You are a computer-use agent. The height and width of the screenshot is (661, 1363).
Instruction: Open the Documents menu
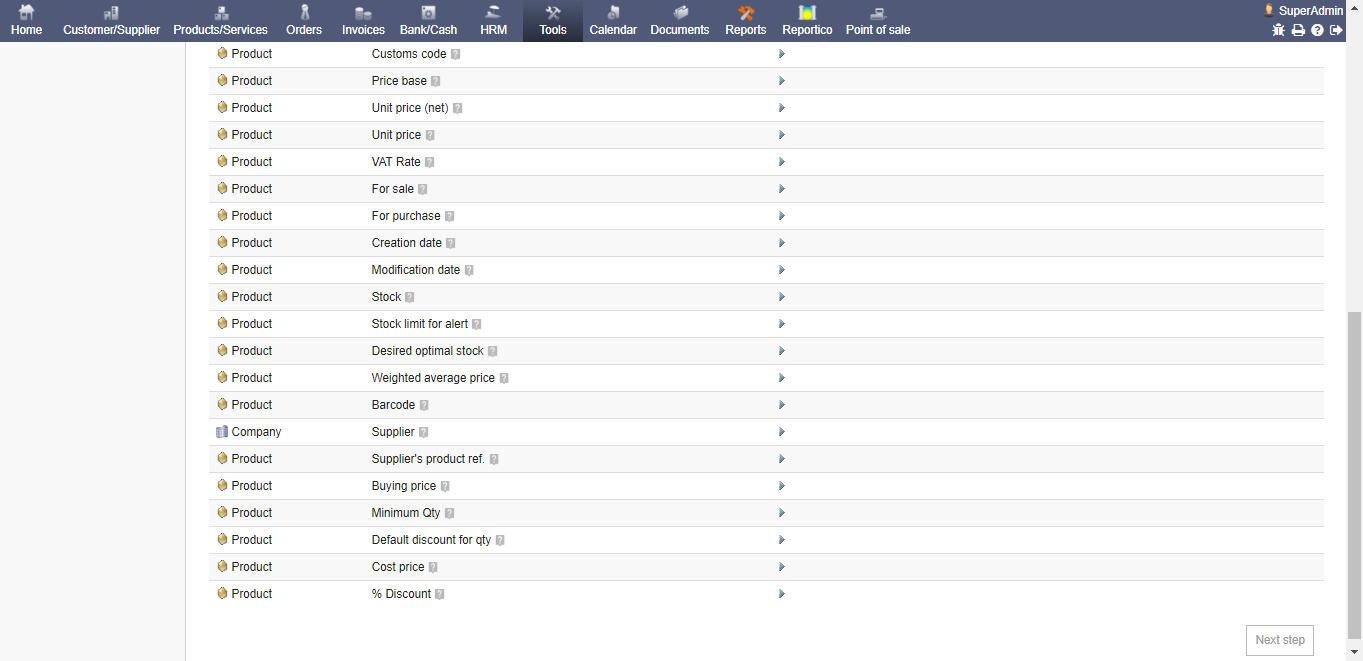[680, 21]
